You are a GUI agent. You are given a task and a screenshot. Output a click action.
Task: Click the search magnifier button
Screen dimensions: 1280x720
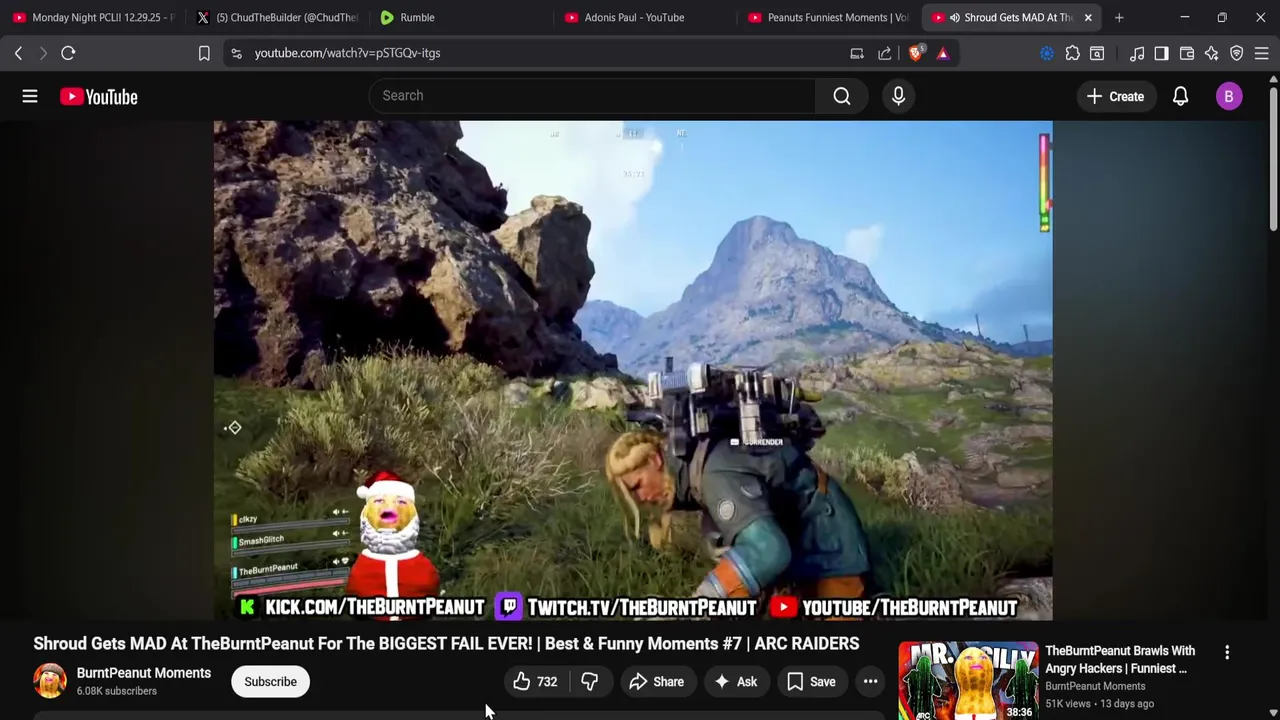click(x=842, y=96)
